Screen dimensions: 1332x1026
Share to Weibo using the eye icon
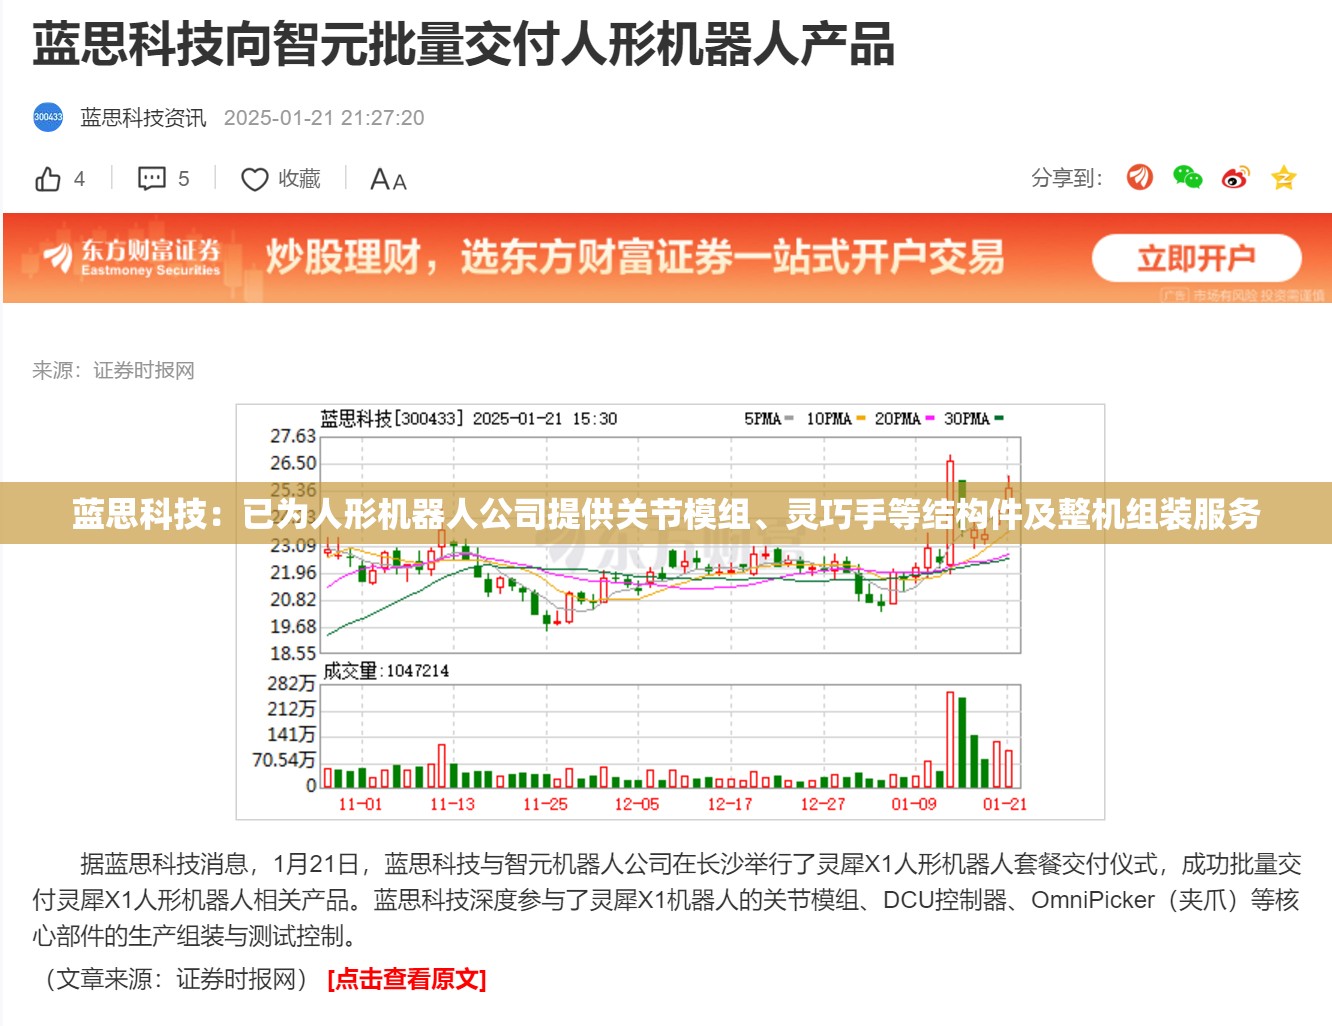pyautogui.click(x=1236, y=178)
